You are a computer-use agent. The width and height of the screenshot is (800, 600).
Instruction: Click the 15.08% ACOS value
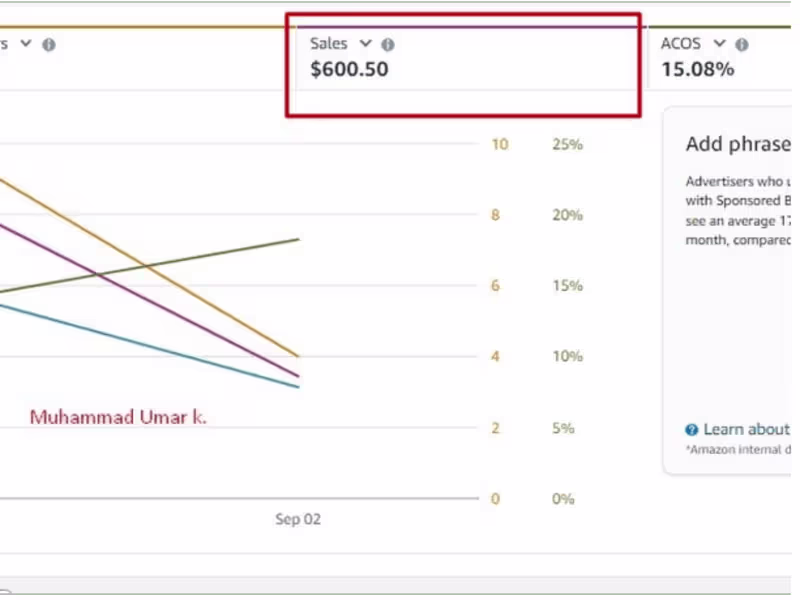tap(697, 69)
